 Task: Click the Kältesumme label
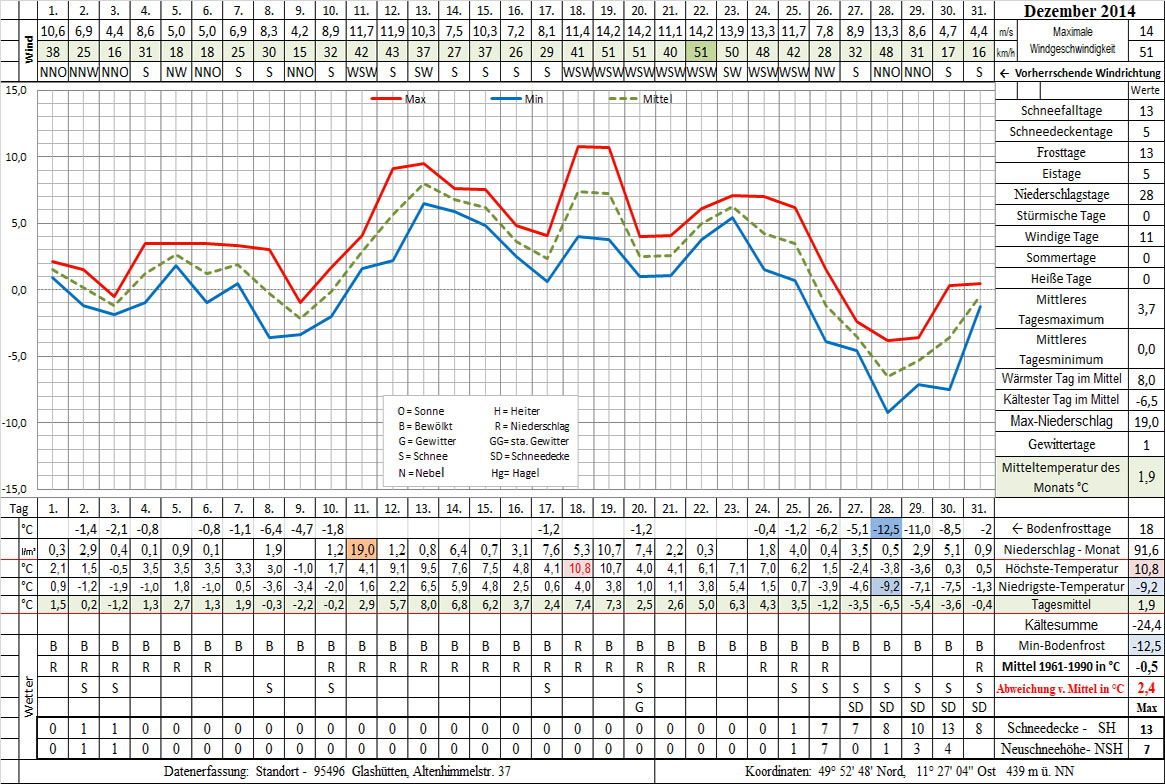[1061, 623]
